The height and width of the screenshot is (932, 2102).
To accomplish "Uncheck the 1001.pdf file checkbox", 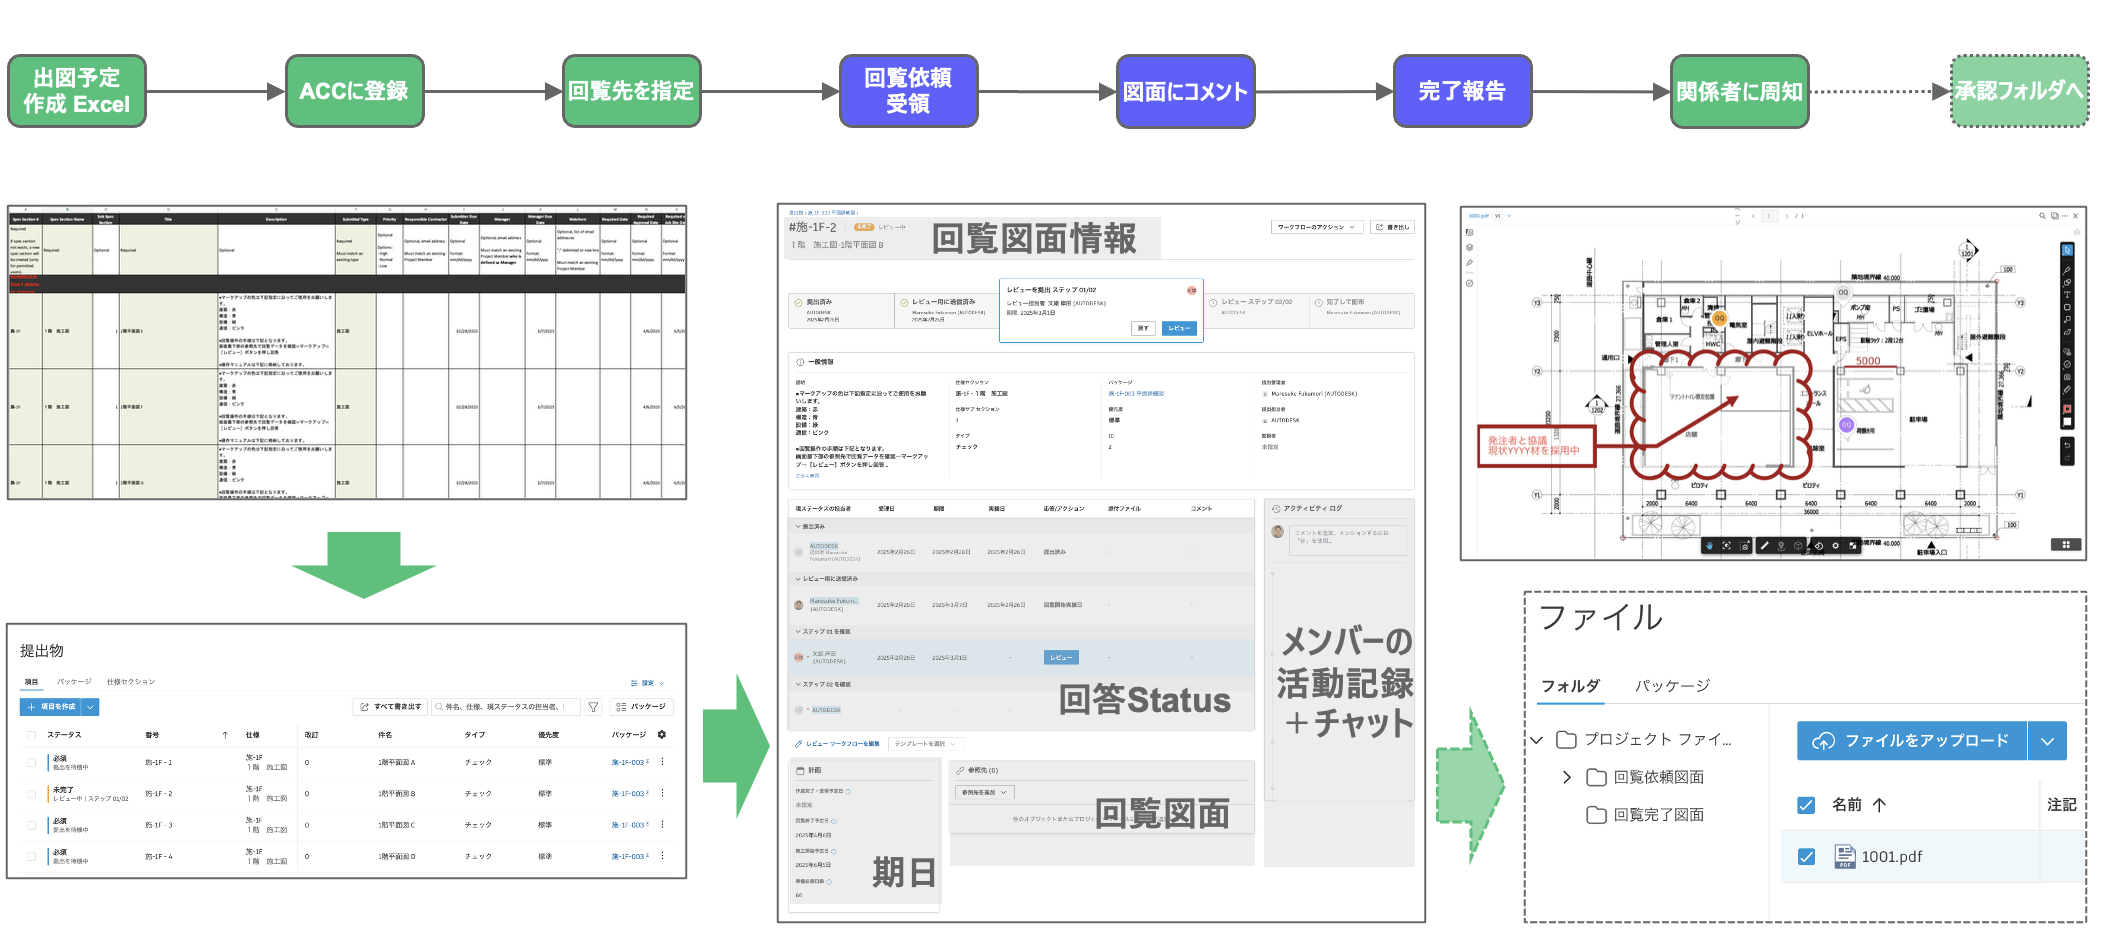I will [x=1806, y=857].
